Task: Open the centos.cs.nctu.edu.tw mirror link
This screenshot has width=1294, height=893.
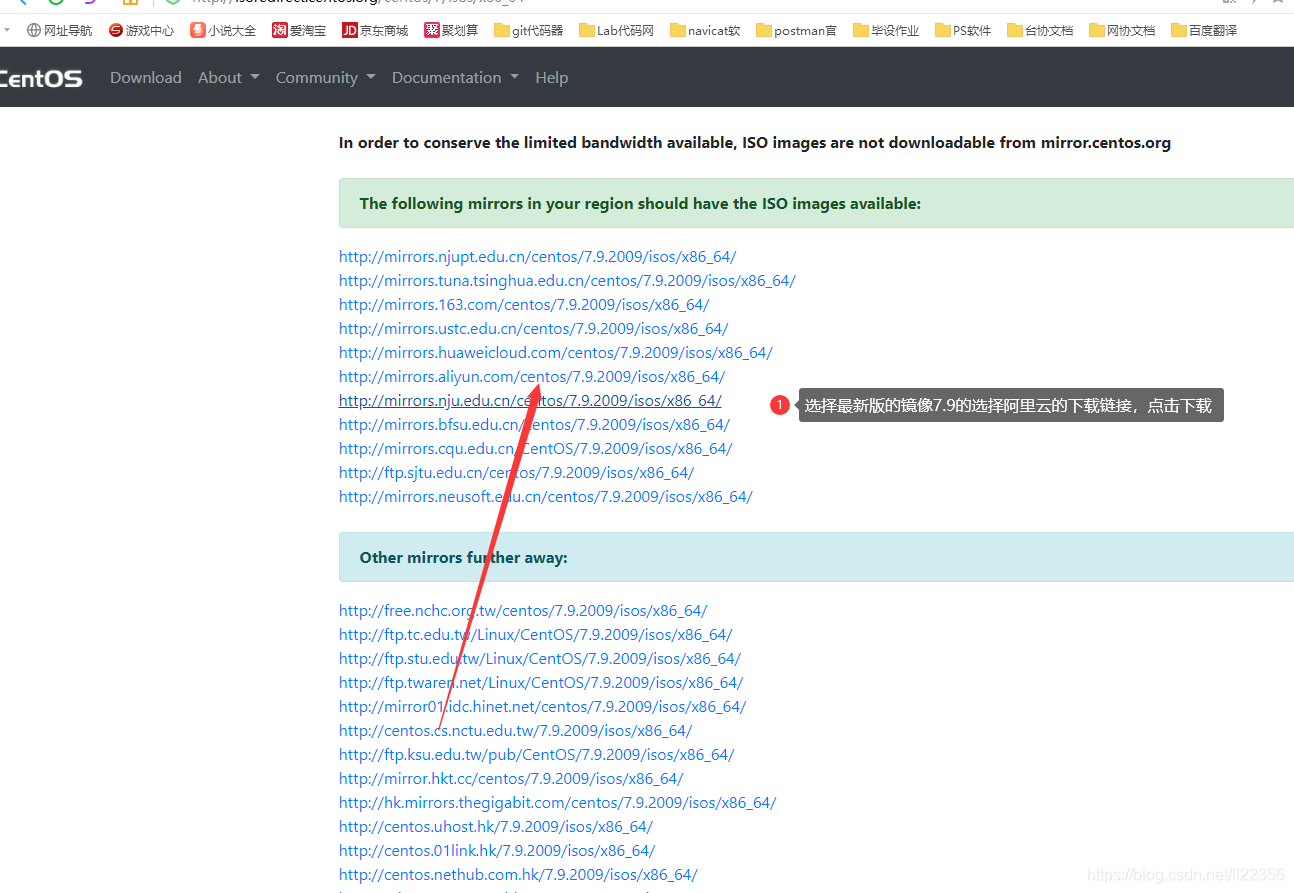Action: 515,731
